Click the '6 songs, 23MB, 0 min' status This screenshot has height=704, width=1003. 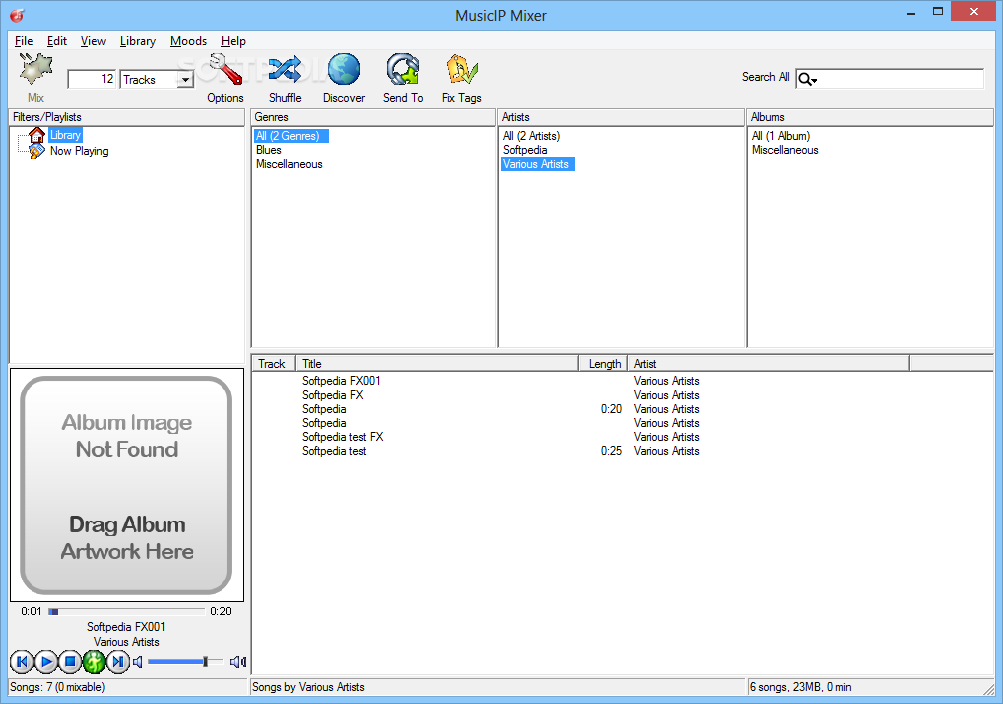point(800,687)
